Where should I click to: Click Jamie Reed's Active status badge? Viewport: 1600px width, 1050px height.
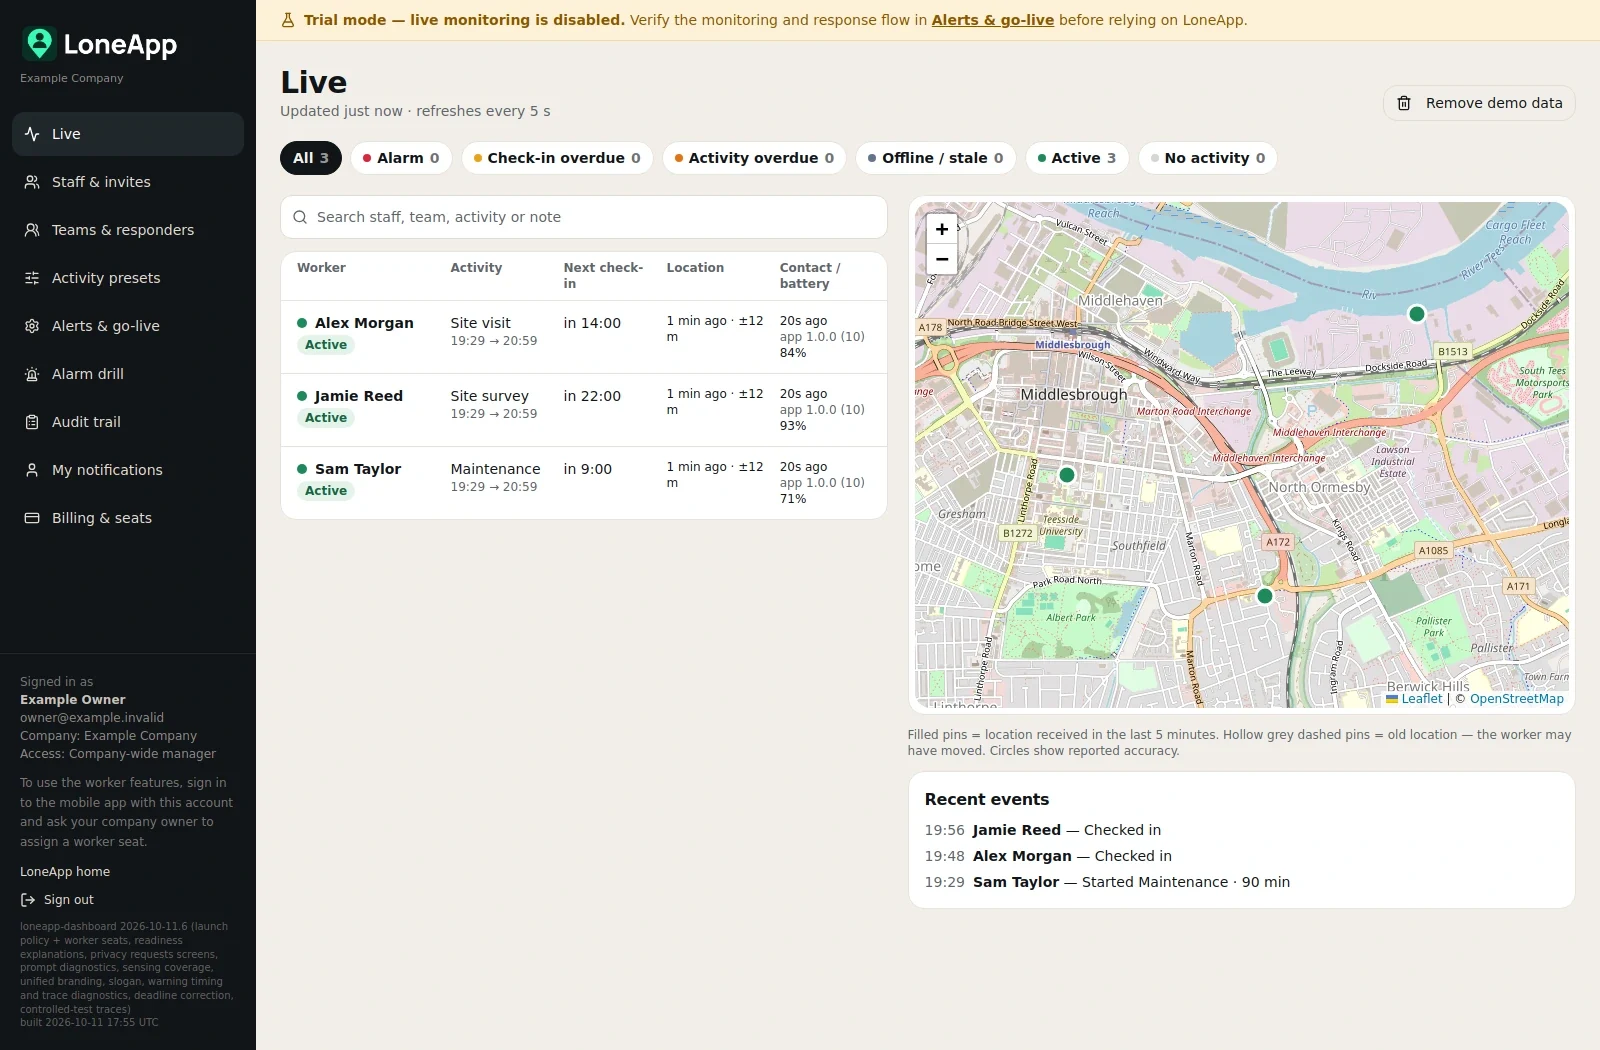pos(326,418)
